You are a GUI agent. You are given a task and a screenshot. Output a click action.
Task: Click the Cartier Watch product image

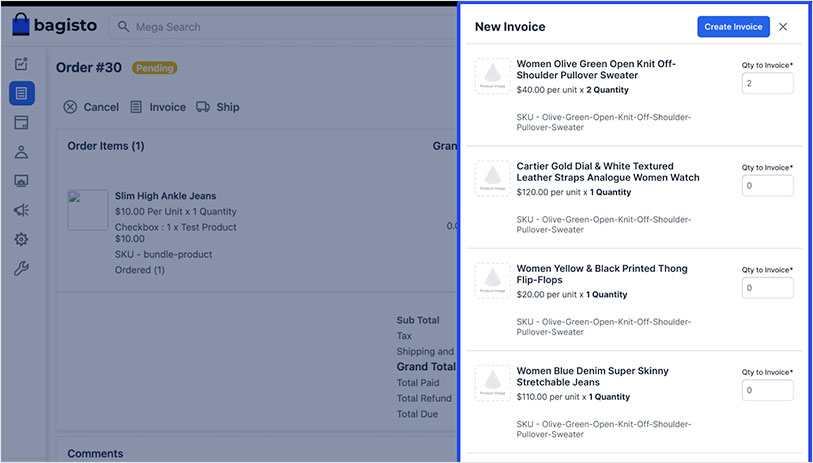pos(493,178)
